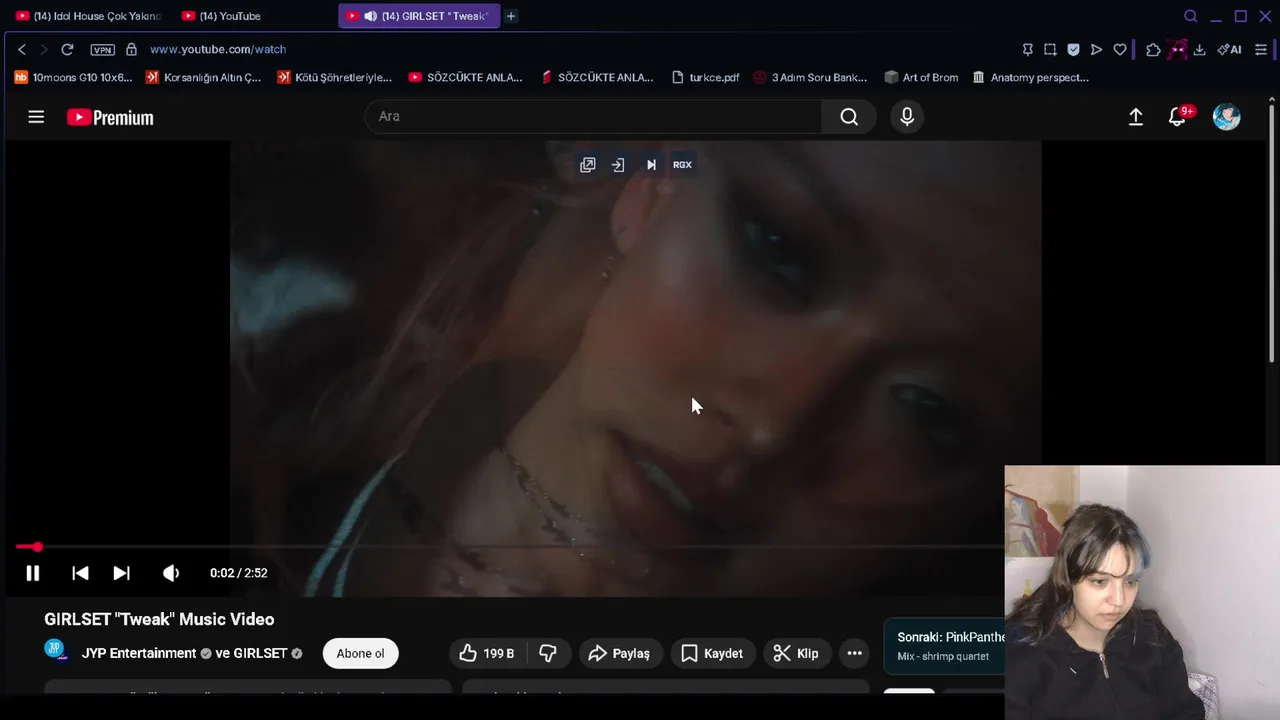The height and width of the screenshot is (720, 1280).
Task: Mute the video volume
Action: click(x=171, y=573)
